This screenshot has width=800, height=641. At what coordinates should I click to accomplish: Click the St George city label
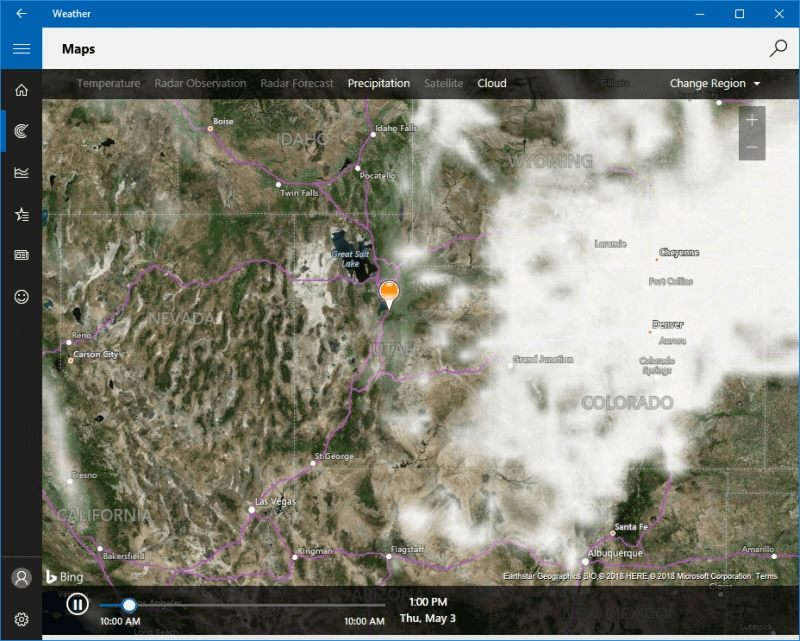coord(334,456)
